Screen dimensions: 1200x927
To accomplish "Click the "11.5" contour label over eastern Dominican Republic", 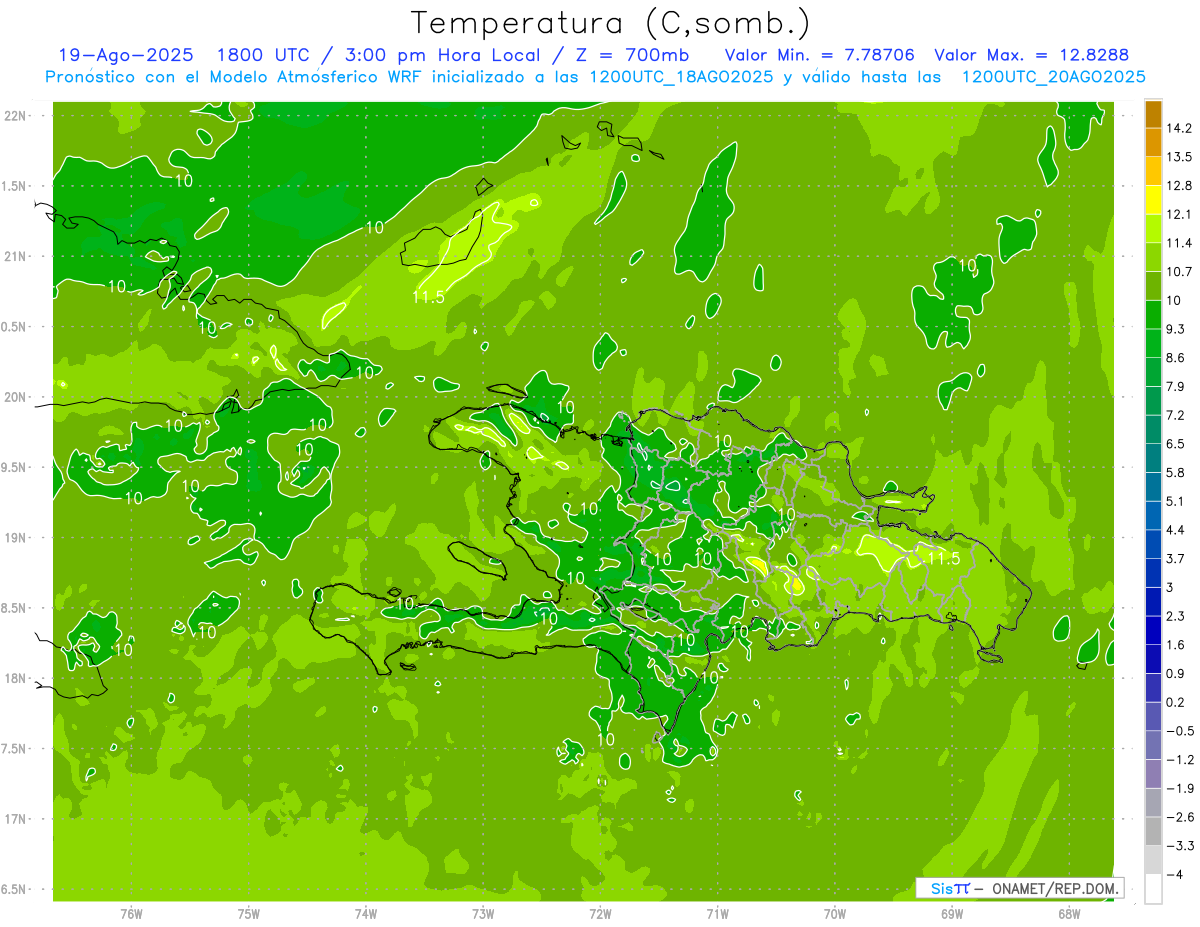I will [x=944, y=559].
